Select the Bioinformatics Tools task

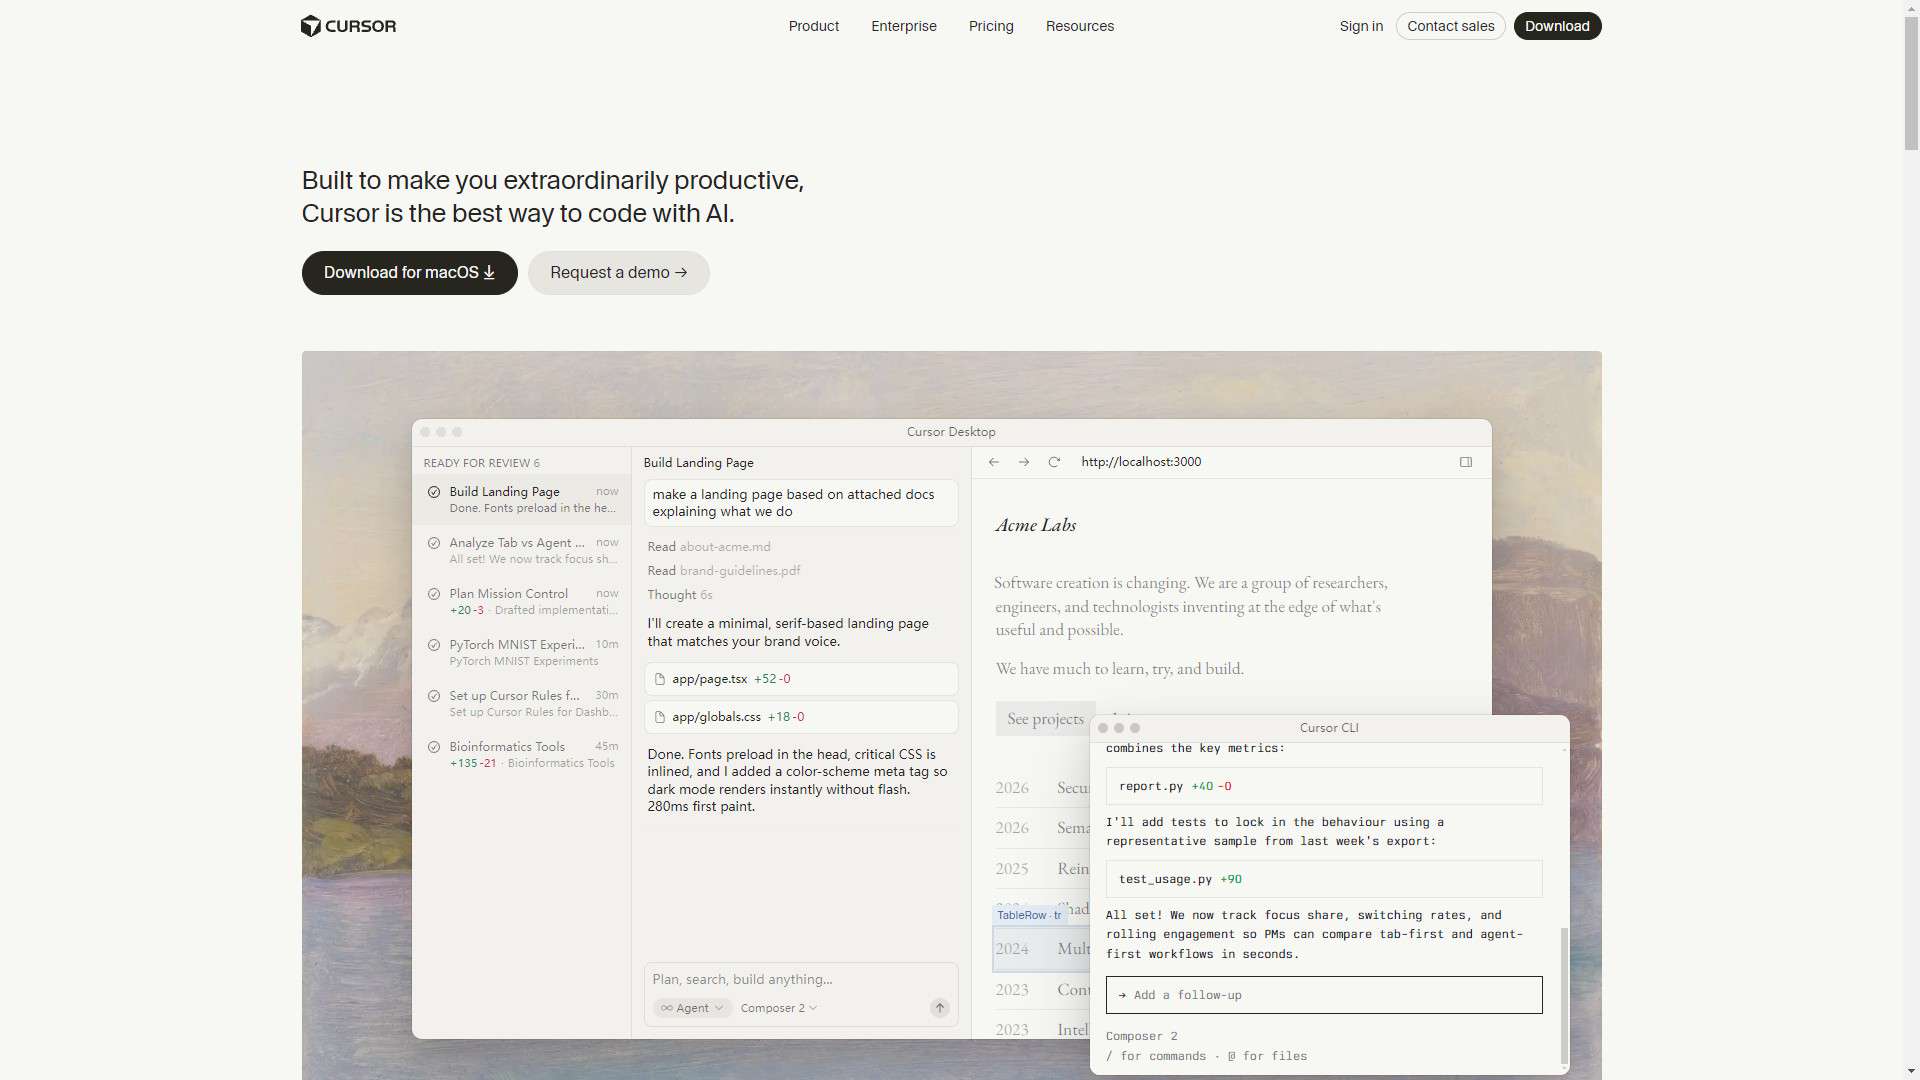tap(522, 754)
